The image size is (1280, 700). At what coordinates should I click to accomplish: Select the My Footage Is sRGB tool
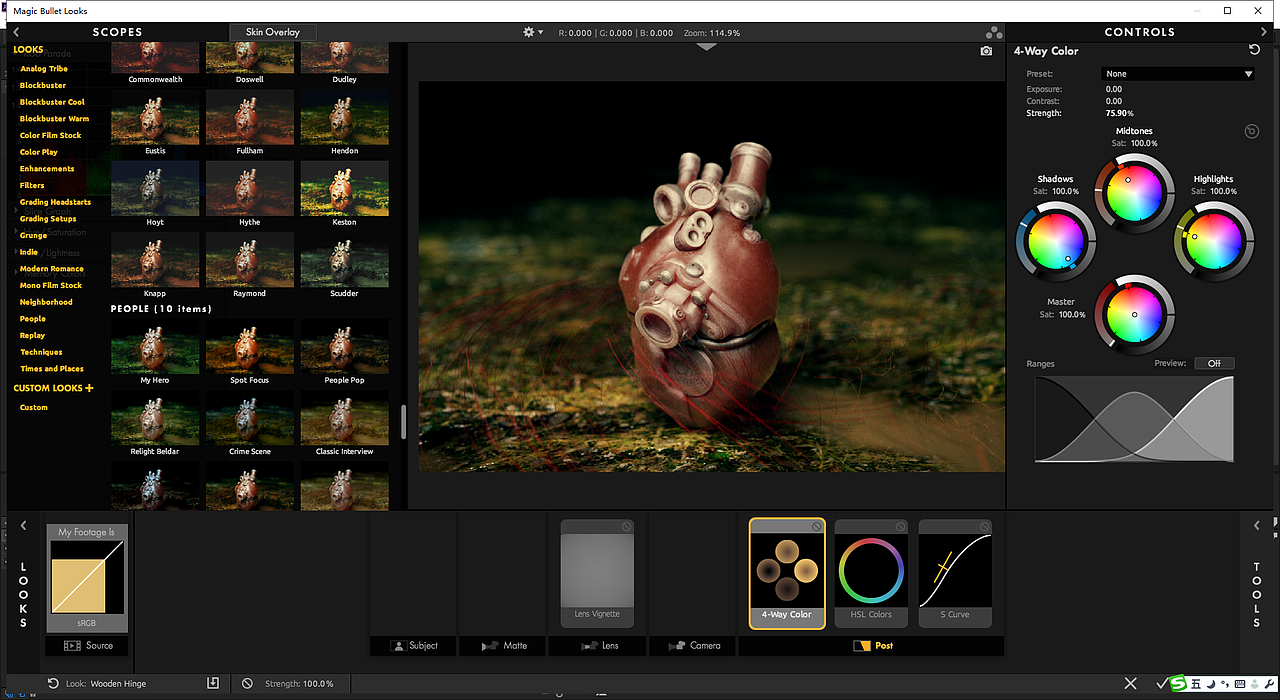click(87, 578)
